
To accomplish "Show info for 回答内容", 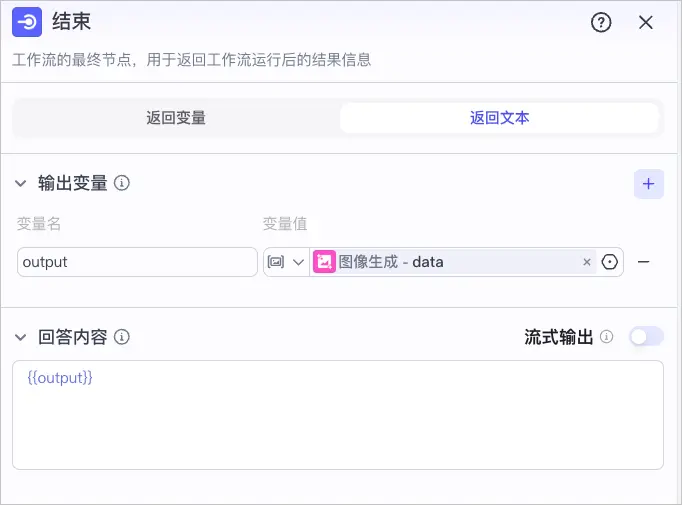I will 122,337.
